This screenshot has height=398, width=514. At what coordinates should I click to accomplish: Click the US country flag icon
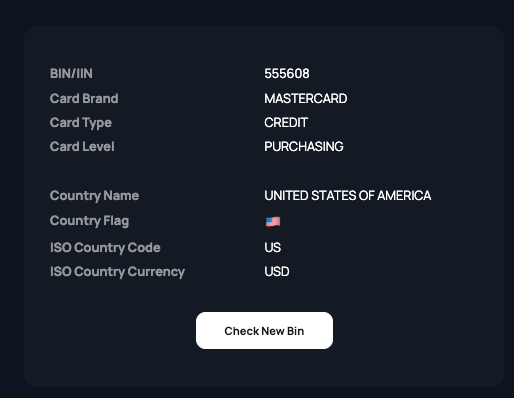point(273,222)
